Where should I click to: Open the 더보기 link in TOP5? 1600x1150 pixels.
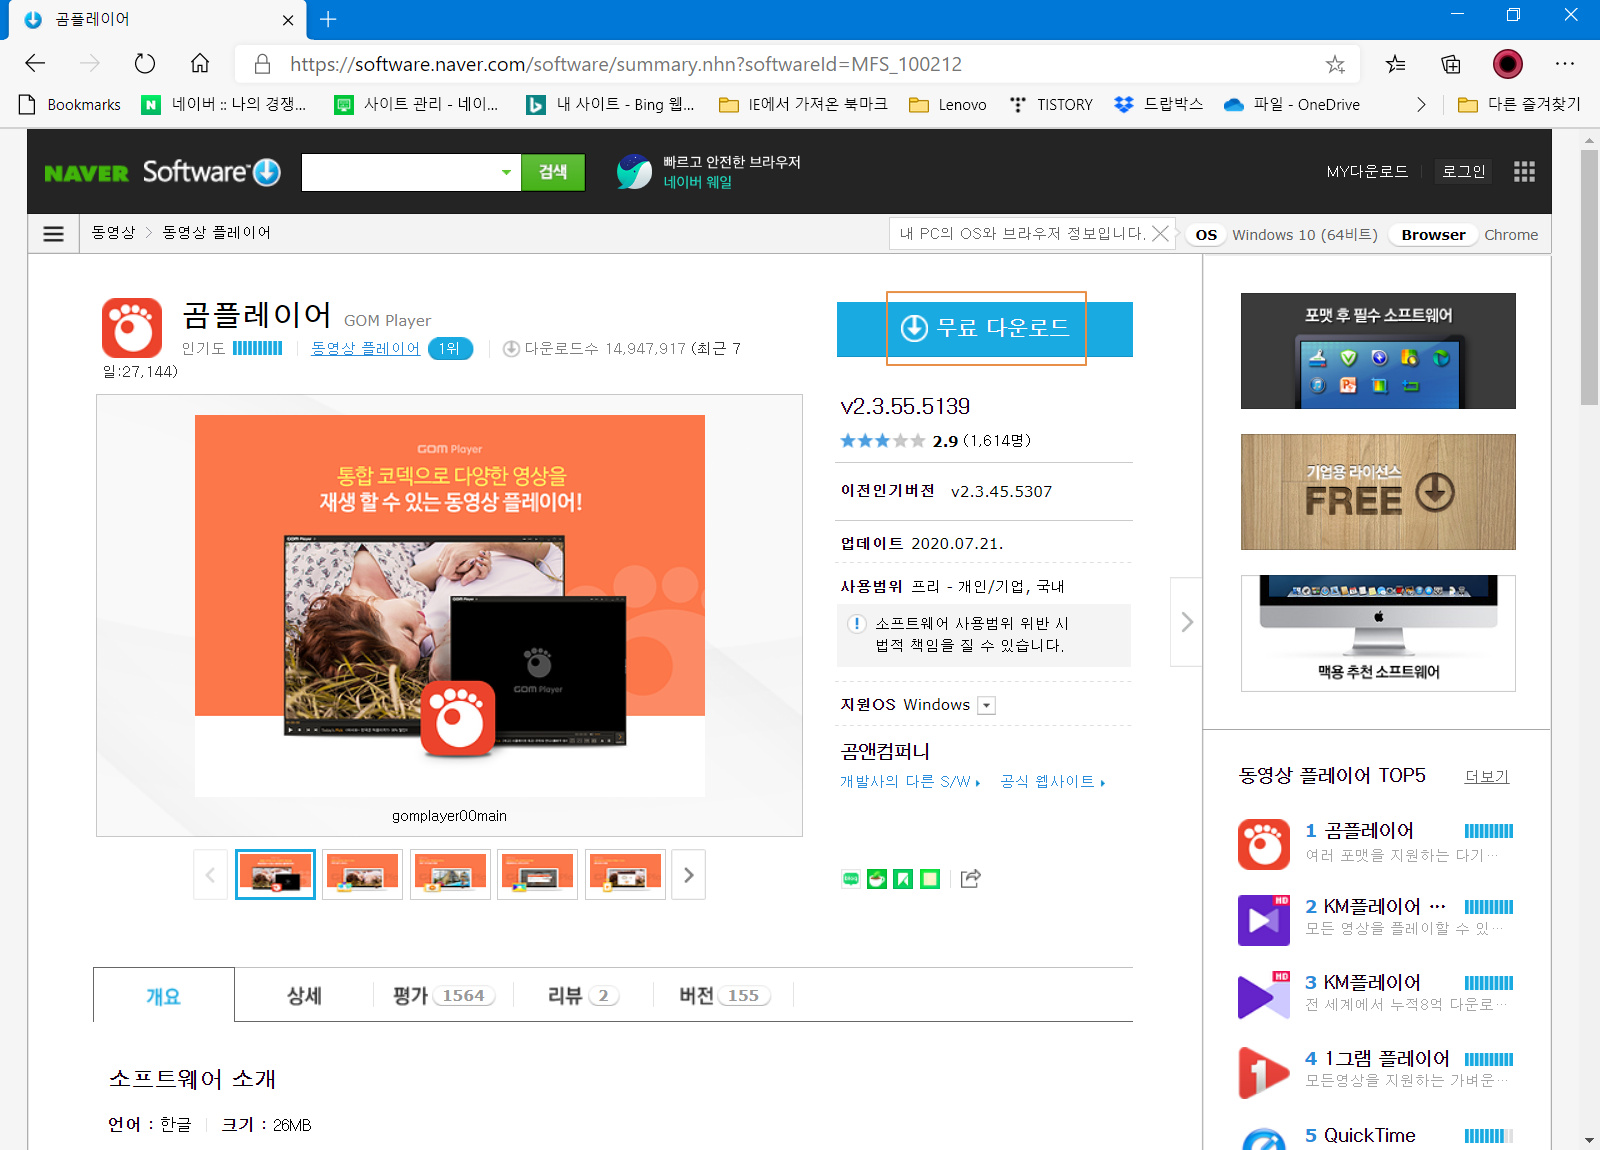click(1487, 776)
